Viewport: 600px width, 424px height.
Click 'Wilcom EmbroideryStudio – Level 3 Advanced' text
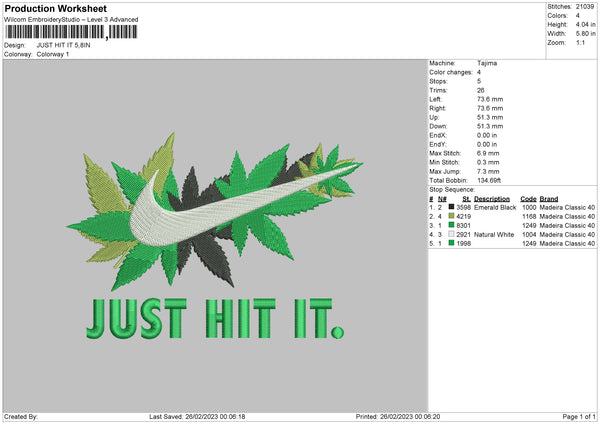(71, 20)
